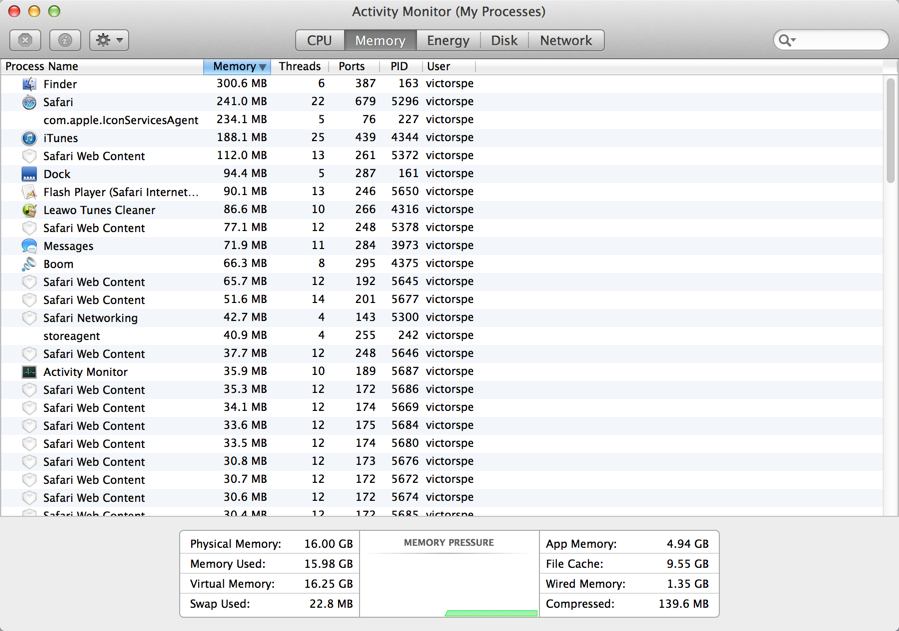Click the Boom PID 4375 cell
Screen dimensions: 899x631
[x=405, y=264]
